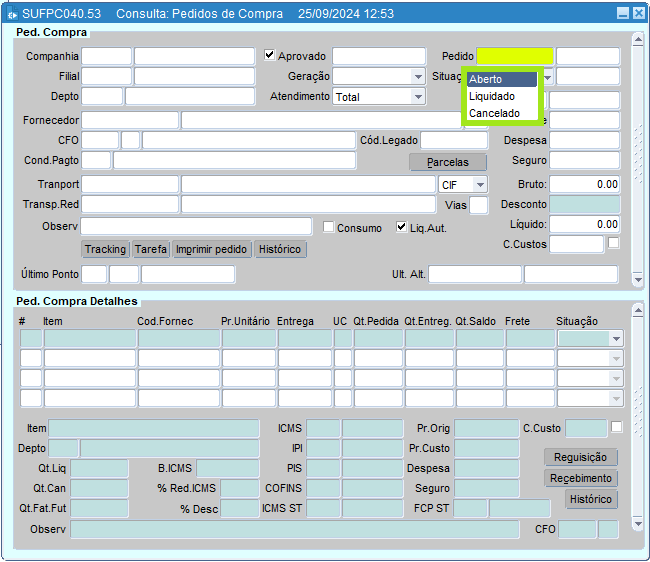The width and height of the screenshot is (650, 562).
Task: Expand the Atendimento dropdown showing Total
Action: (x=417, y=97)
